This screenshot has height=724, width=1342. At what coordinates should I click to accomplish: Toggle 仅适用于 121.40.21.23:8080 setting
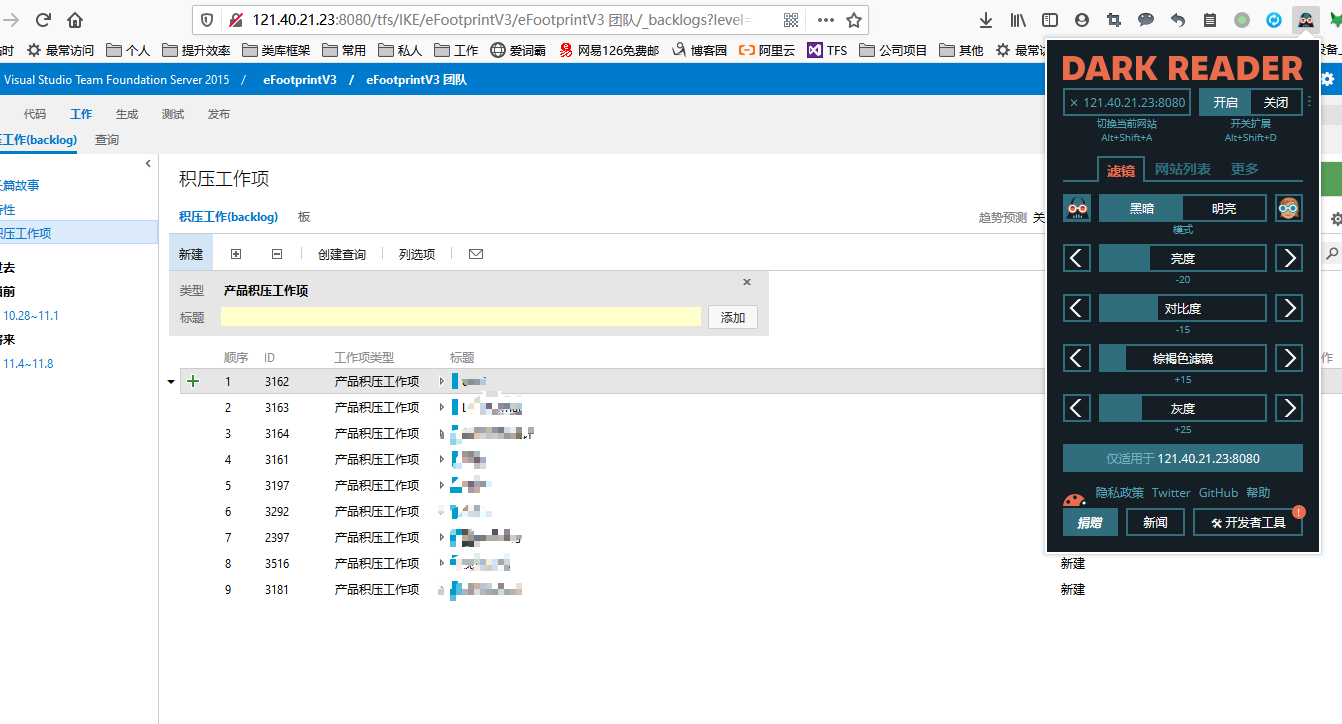coord(1183,458)
